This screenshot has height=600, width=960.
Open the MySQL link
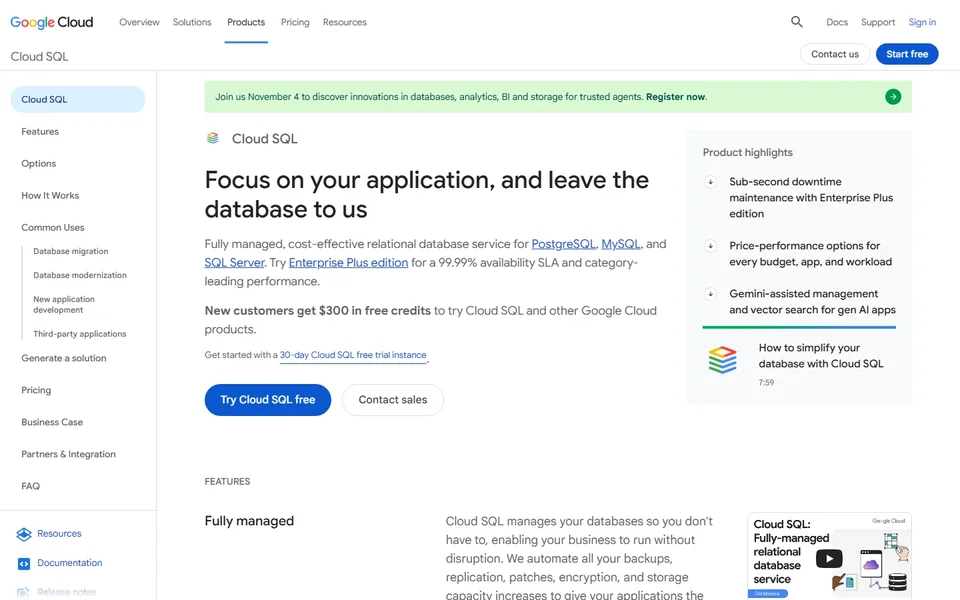[x=620, y=244]
